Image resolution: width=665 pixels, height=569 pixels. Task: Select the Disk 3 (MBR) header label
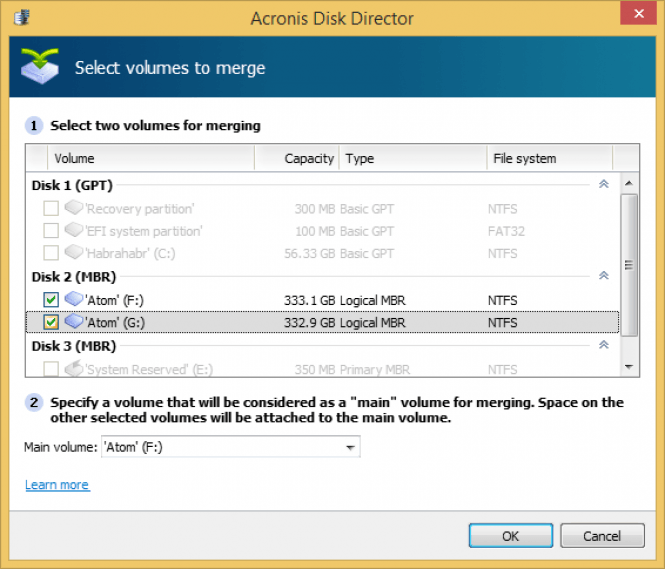click(x=74, y=346)
